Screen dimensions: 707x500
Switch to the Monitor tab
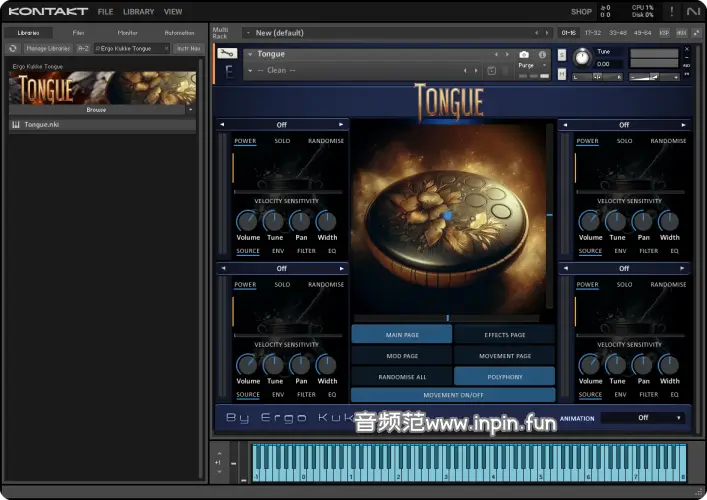pos(128,33)
